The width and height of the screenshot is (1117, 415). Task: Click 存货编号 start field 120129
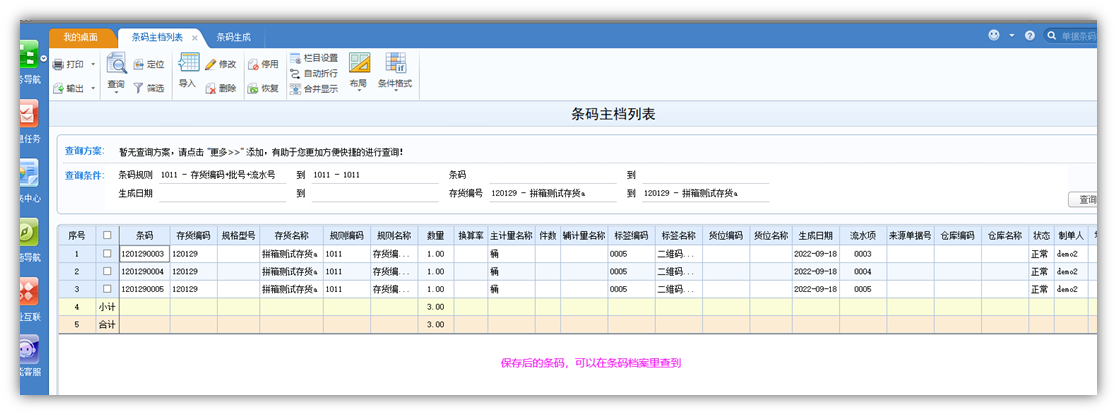pyautogui.click(x=553, y=194)
